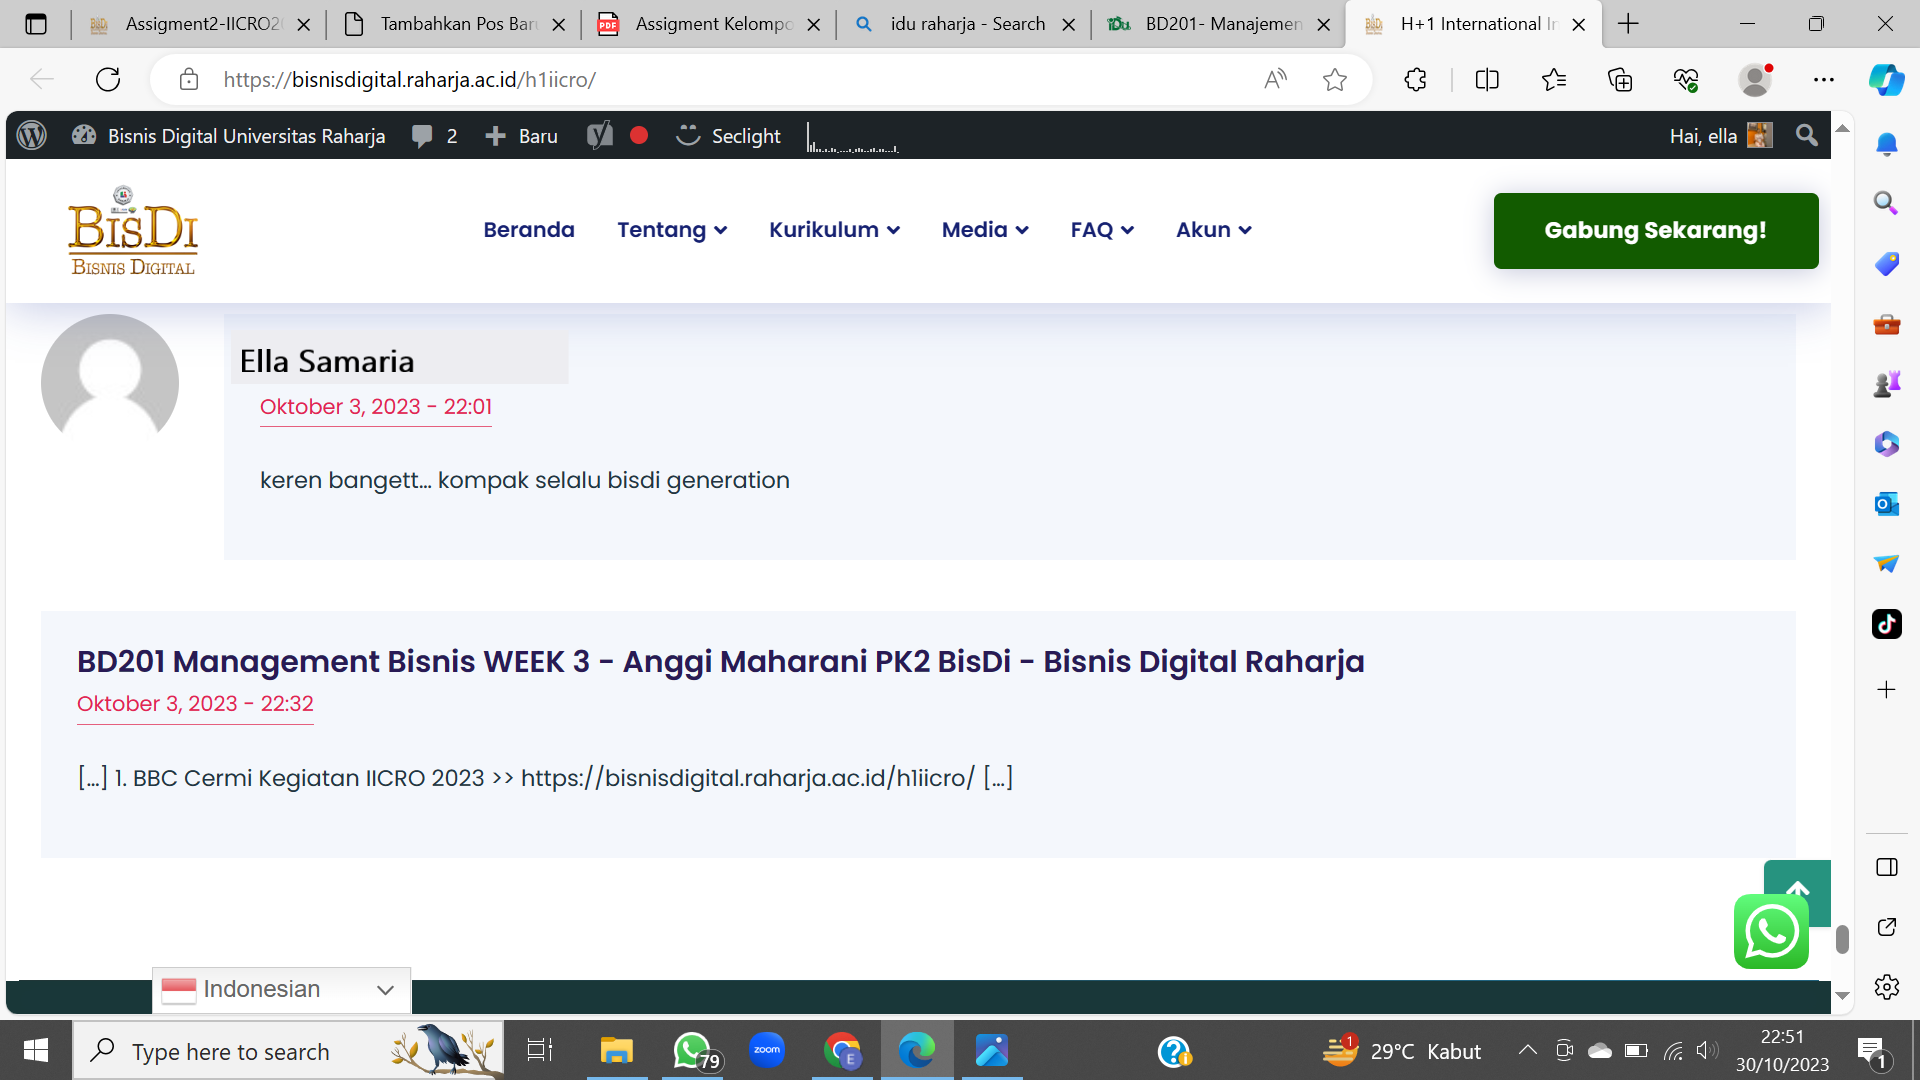Screen dimensions: 1920x1080
Task: Open TikTok in the sidebar
Action: coord(1887,624)
